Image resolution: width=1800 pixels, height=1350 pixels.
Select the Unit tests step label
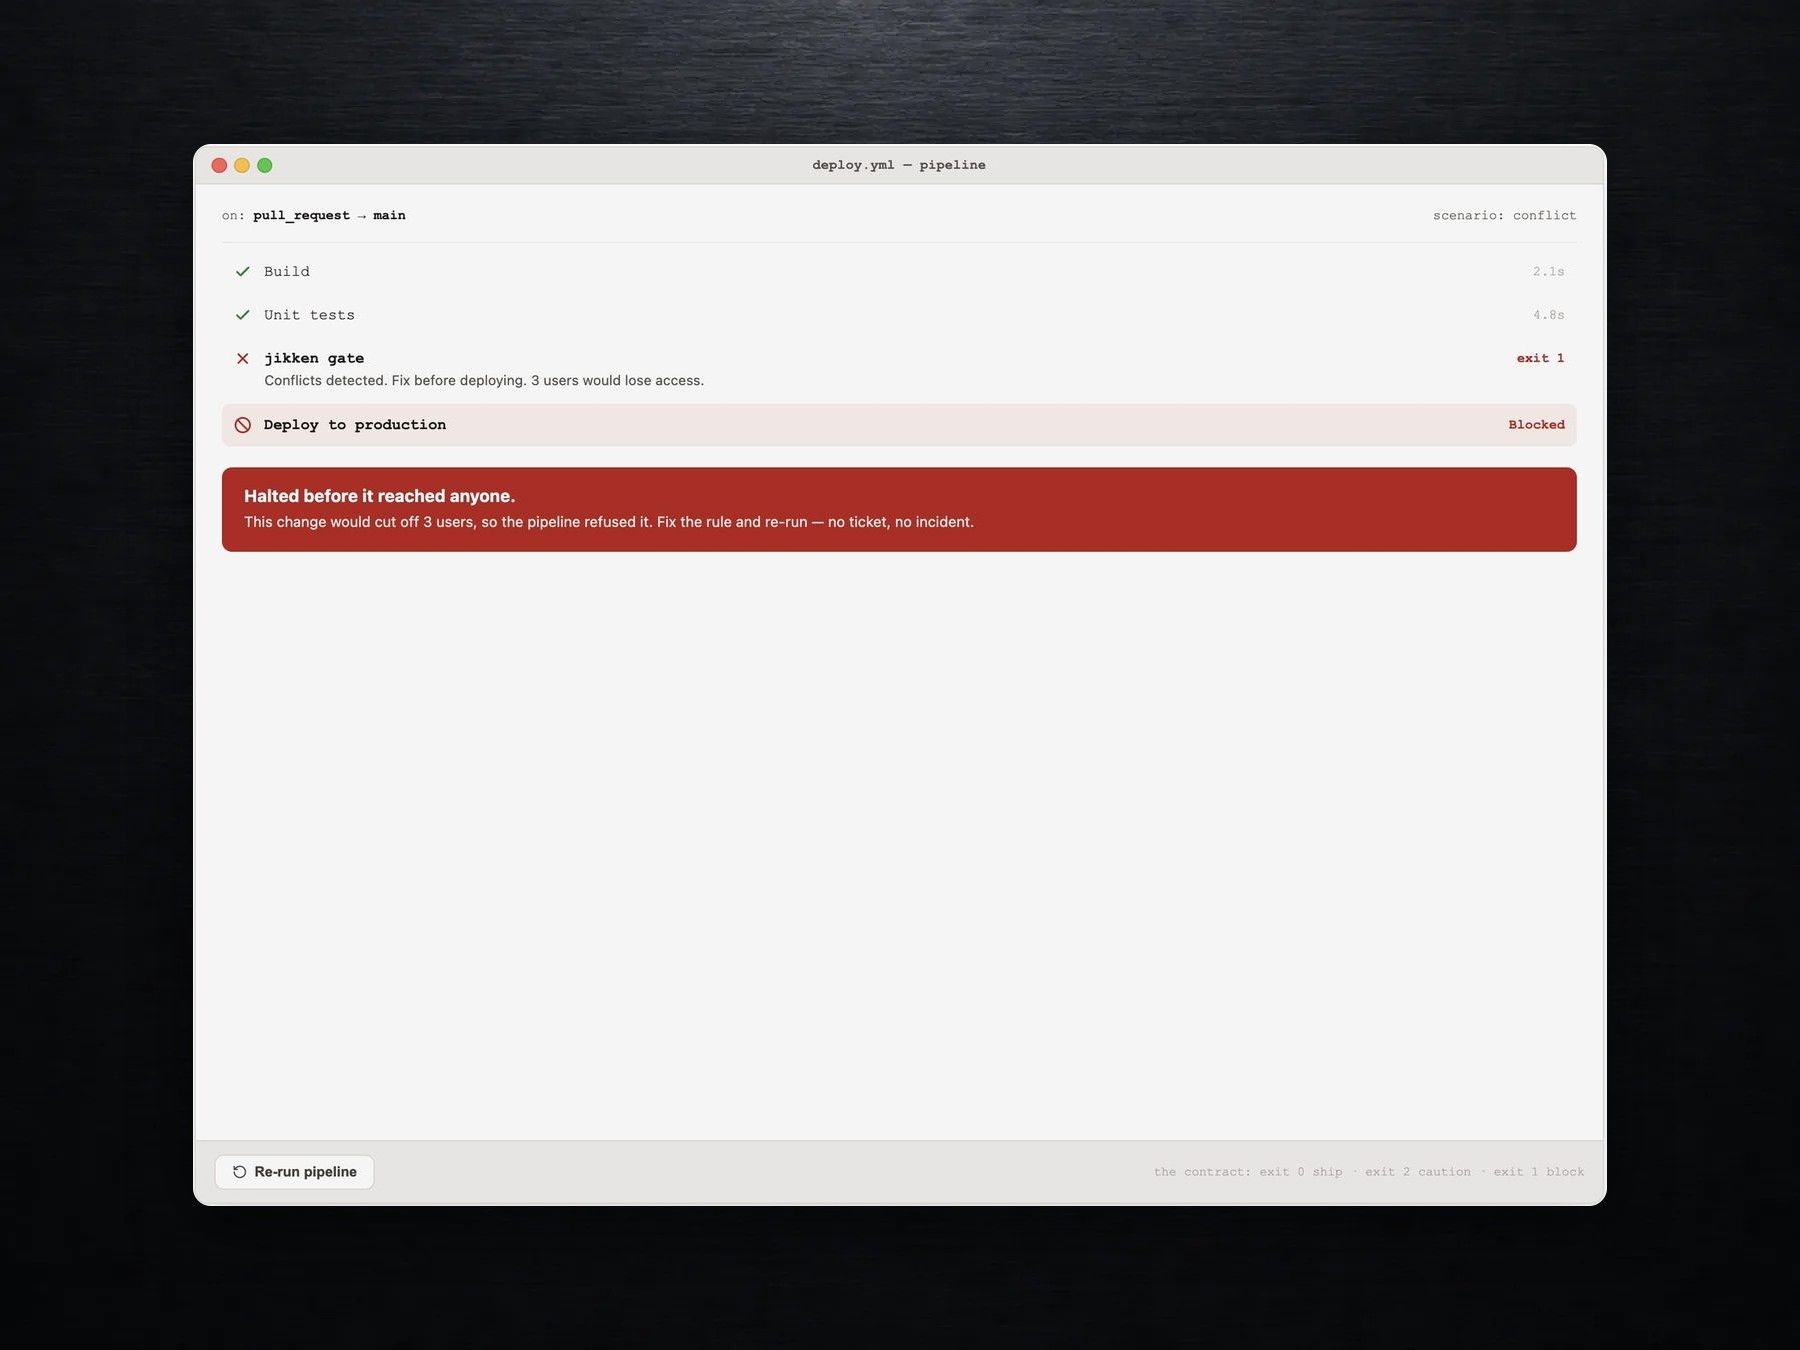point(309,315)
